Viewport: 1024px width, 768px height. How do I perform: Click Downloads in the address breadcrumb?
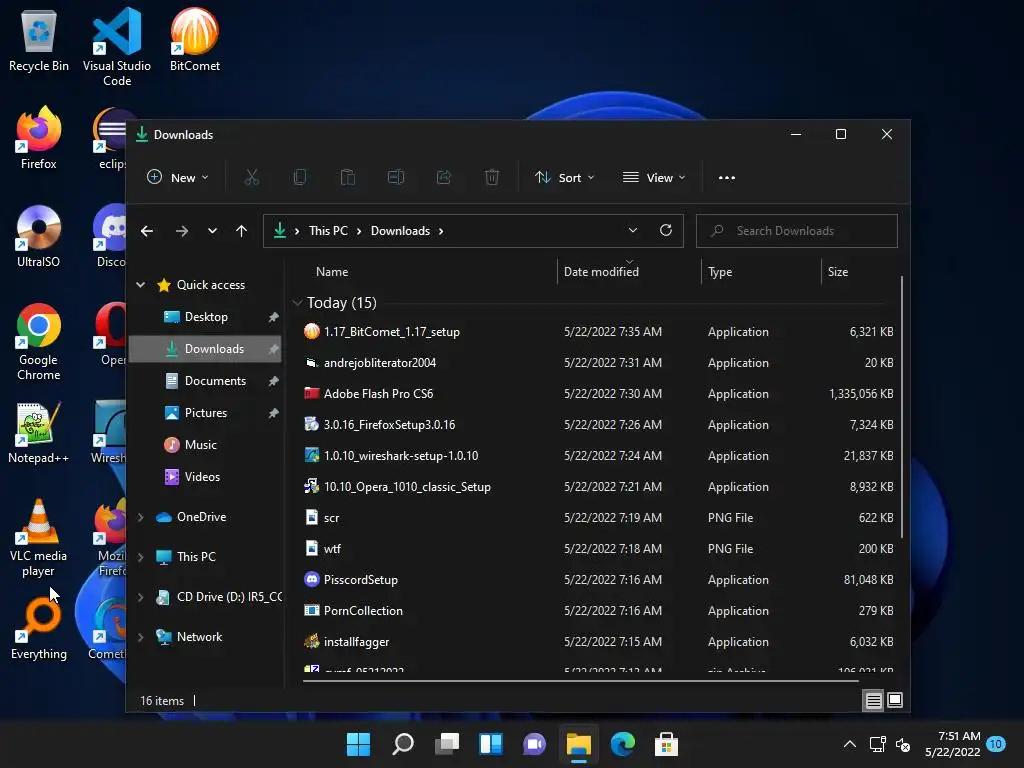pyautogui.click(x=400, y=231)
